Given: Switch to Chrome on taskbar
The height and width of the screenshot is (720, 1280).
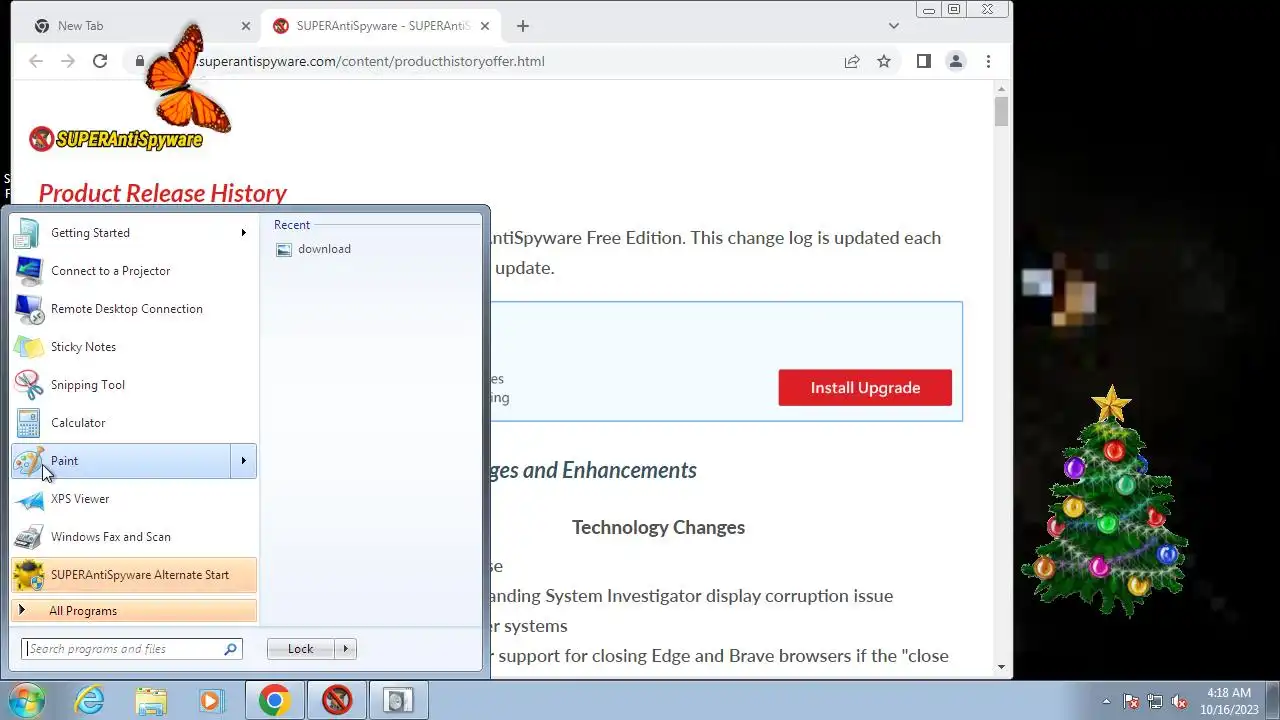Looking at the screenshot, I should (275, 700).
